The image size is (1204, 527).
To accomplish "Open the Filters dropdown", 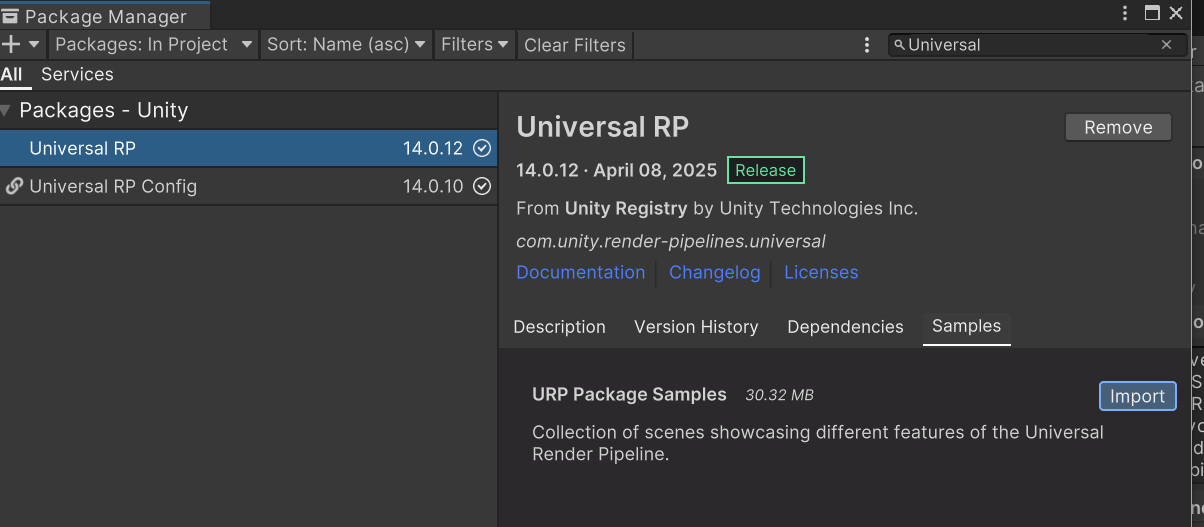I will [475, 45].
